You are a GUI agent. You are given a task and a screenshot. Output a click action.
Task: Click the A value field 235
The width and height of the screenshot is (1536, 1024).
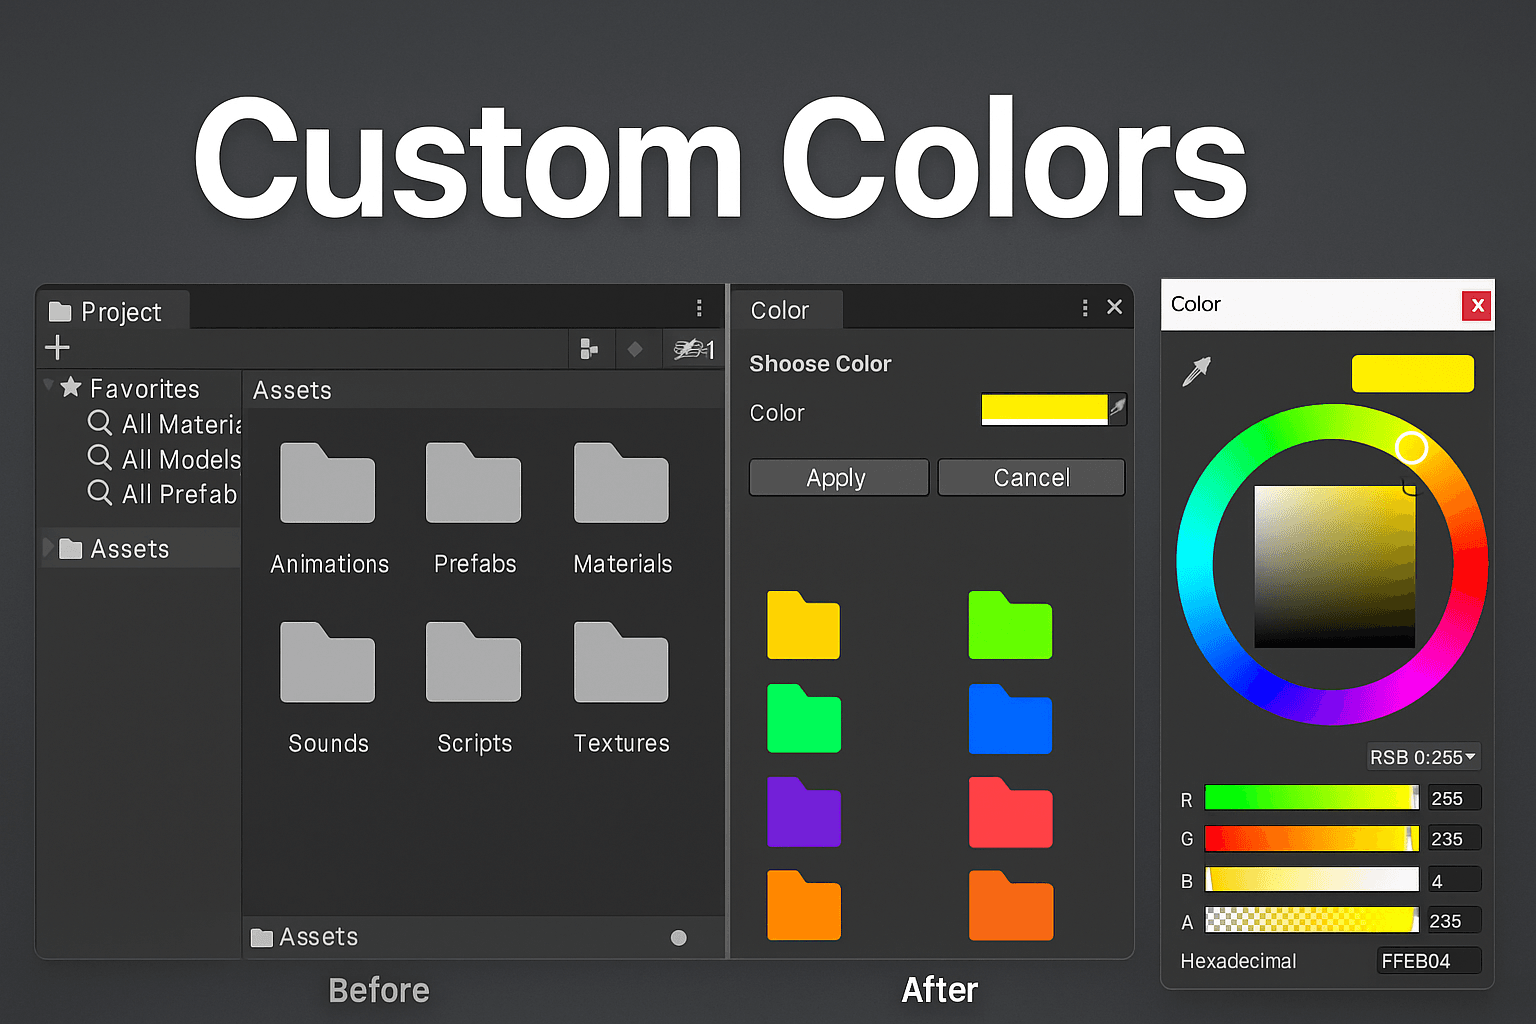click(x=1454, y=921)
